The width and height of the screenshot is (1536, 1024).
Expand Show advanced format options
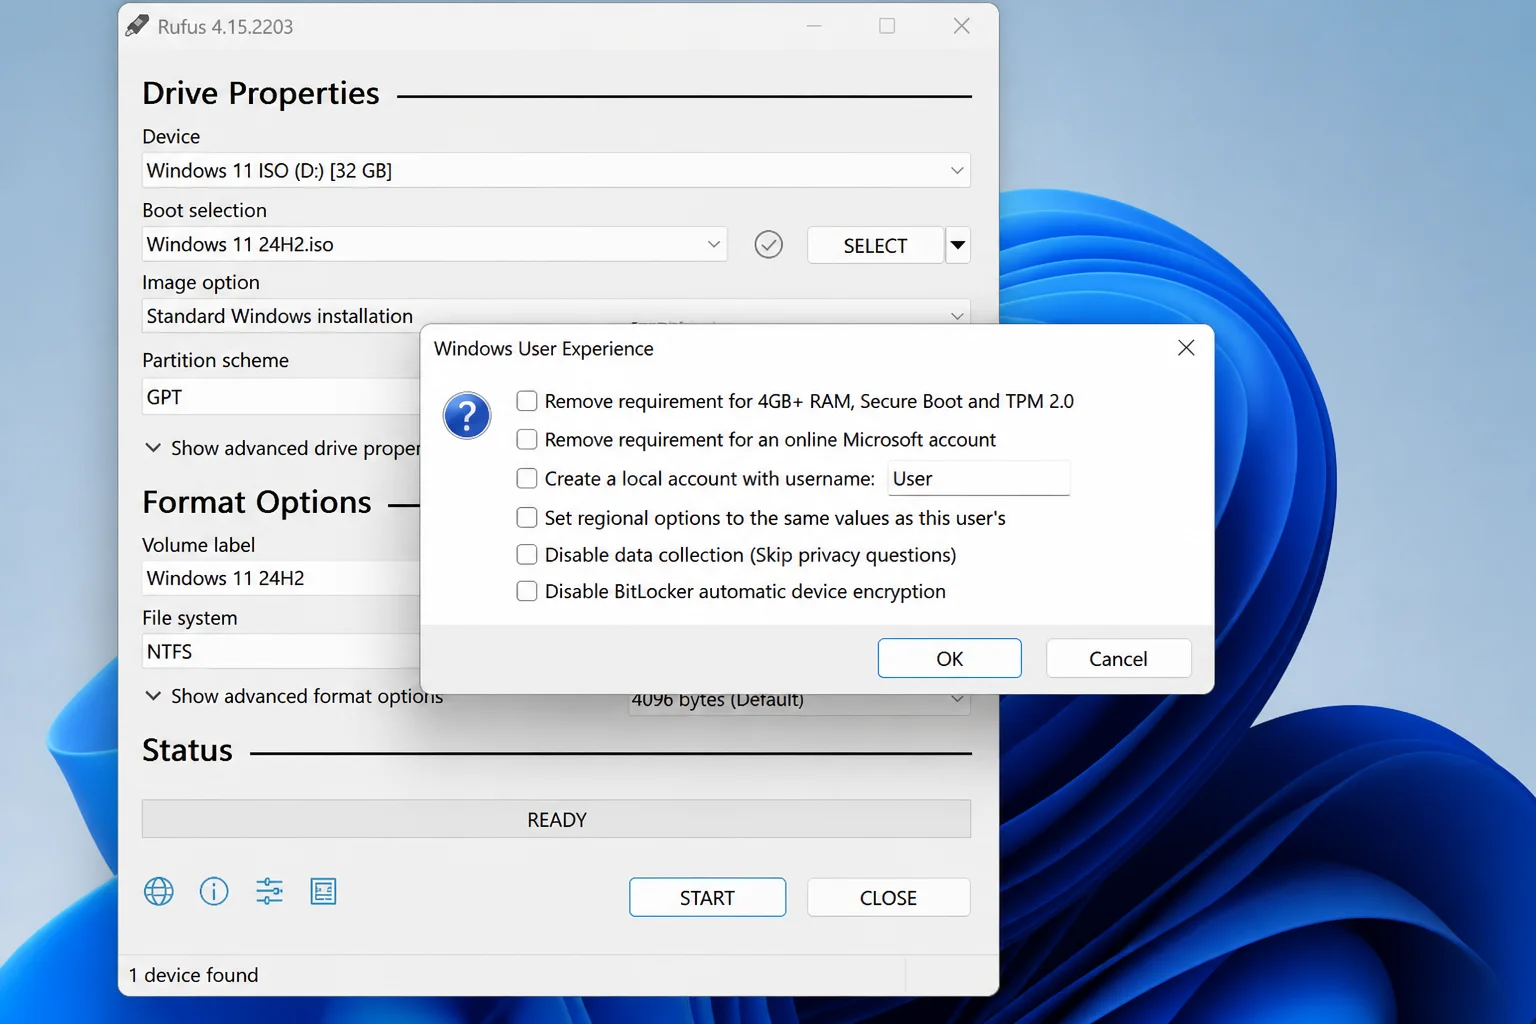pos(294,696)
